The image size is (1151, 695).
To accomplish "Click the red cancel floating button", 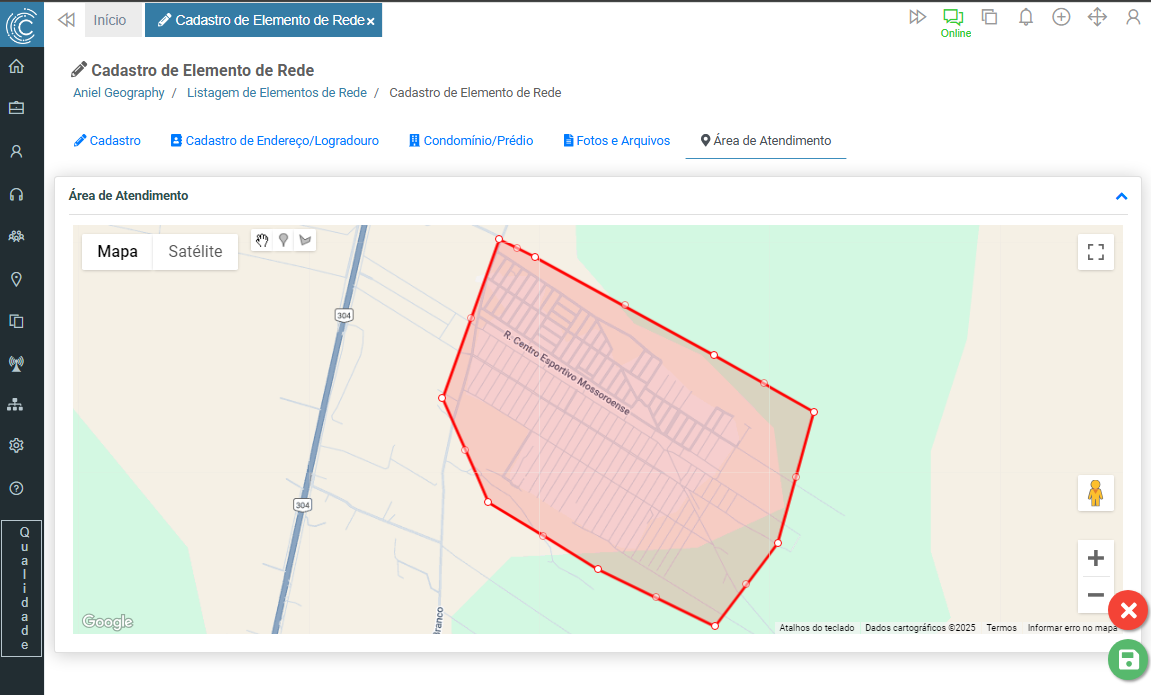I will 1128,610.
